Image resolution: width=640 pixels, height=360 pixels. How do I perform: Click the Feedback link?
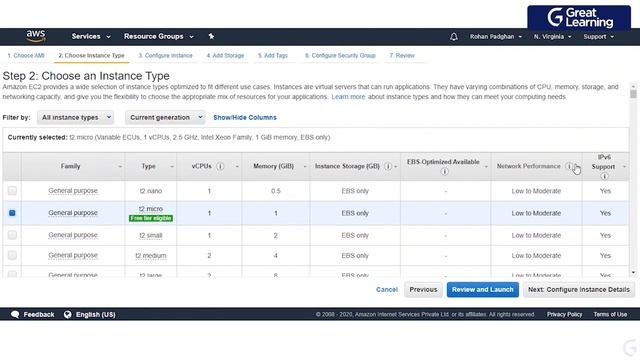[39, 314]
